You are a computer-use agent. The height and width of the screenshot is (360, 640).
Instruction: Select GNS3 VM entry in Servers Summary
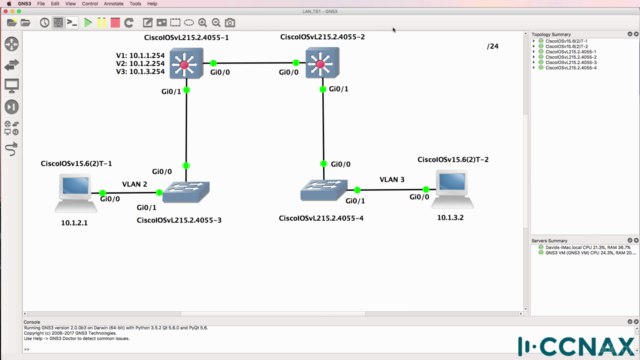click(x=587, y=253)
